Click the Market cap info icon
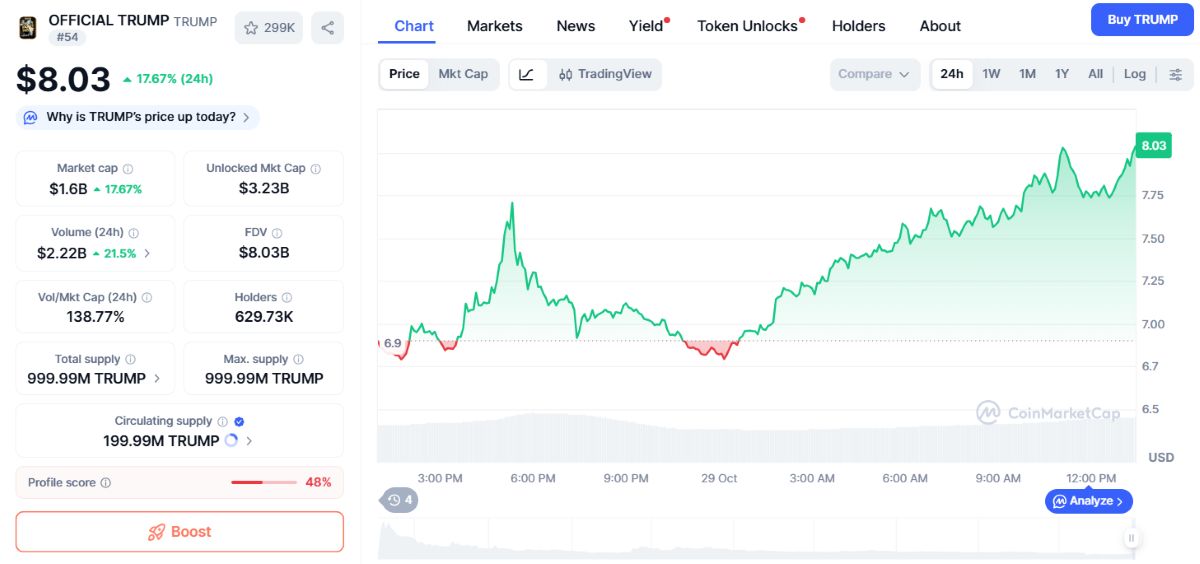This screenshot has width=1200, height=564. (x=128, y=169)
